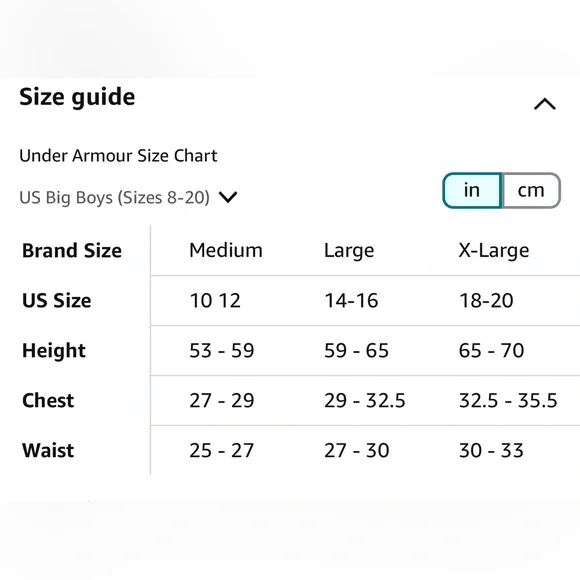Select the X-Large column header
This screenshot has height=580, width=580.
point(494,251)
